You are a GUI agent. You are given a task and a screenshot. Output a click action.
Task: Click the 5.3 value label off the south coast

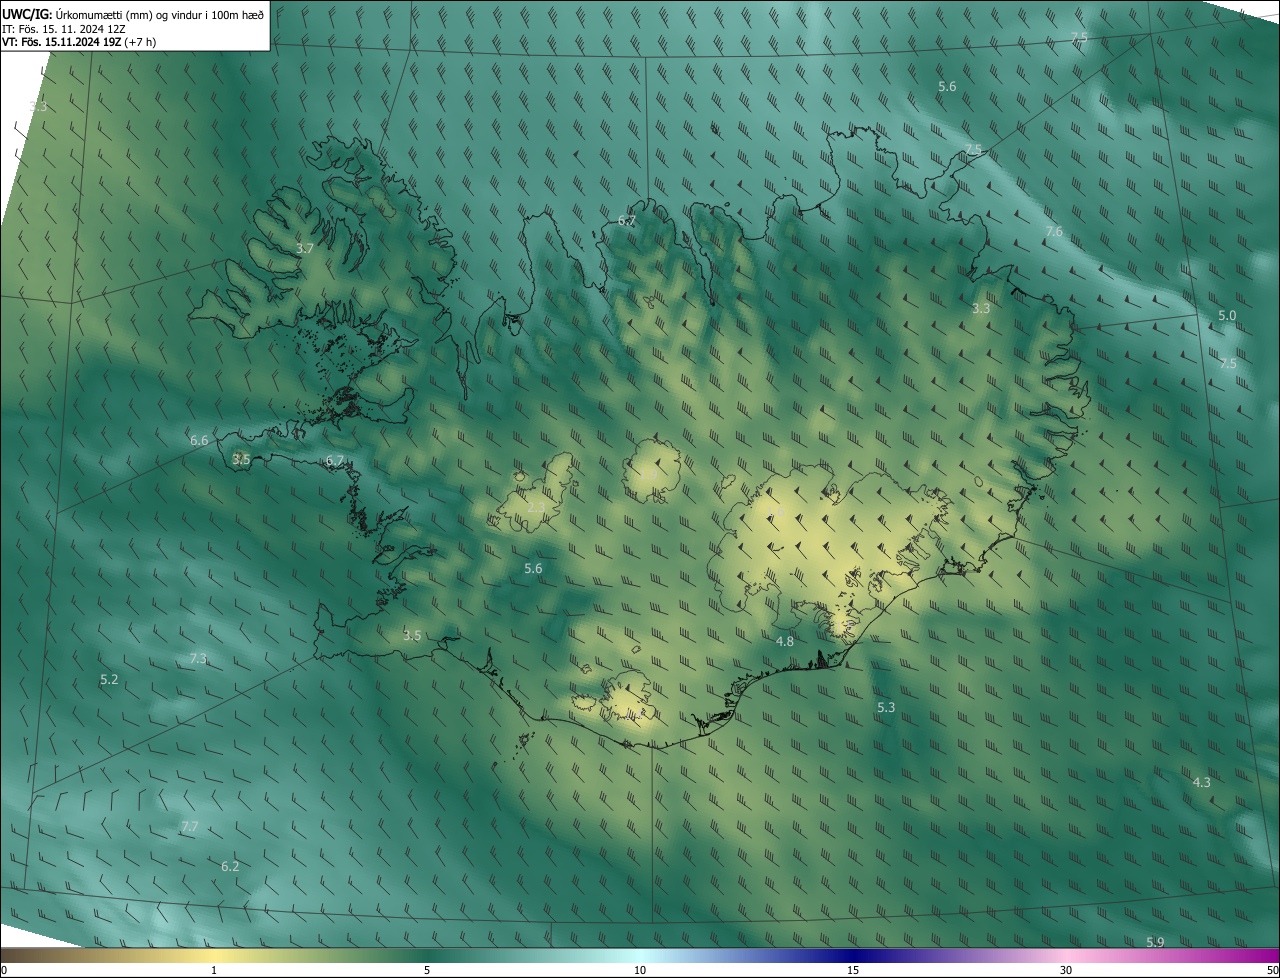coord(886,707)
